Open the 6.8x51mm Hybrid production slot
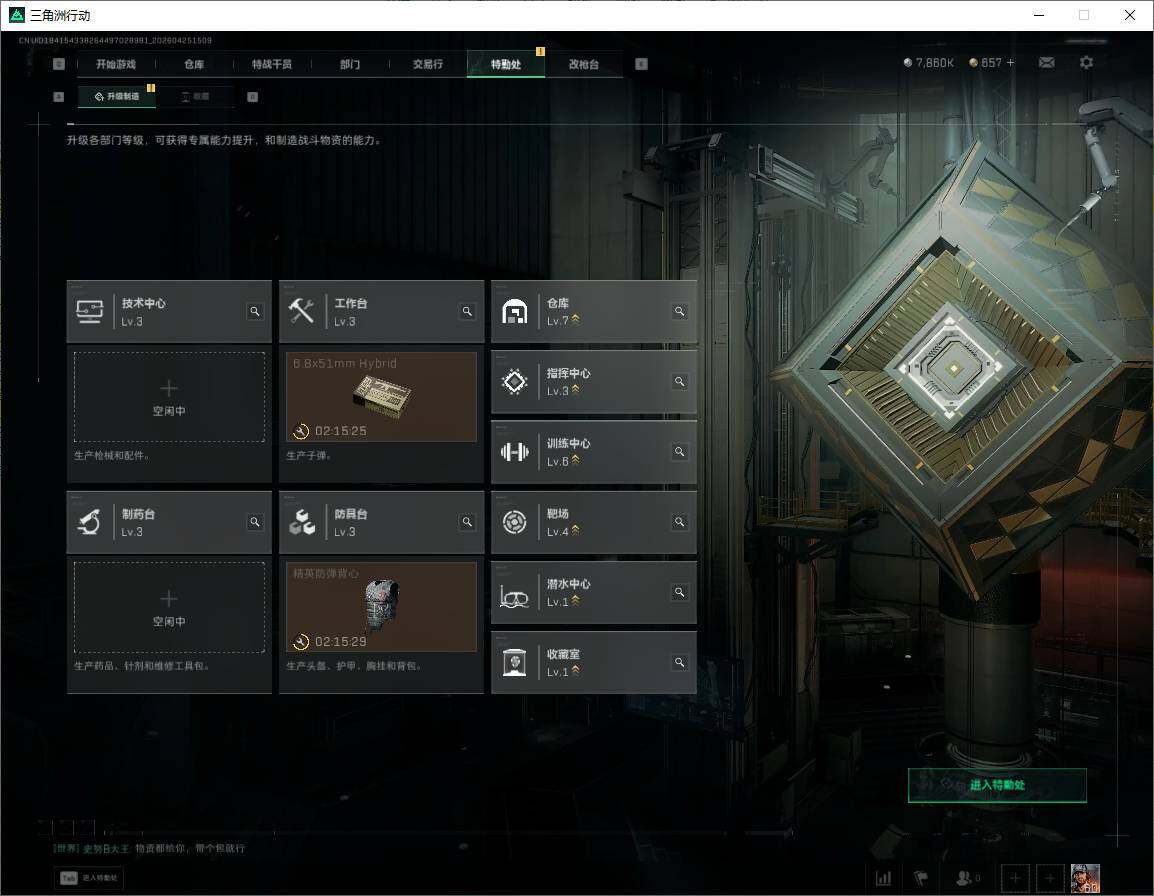 [381, 397]
